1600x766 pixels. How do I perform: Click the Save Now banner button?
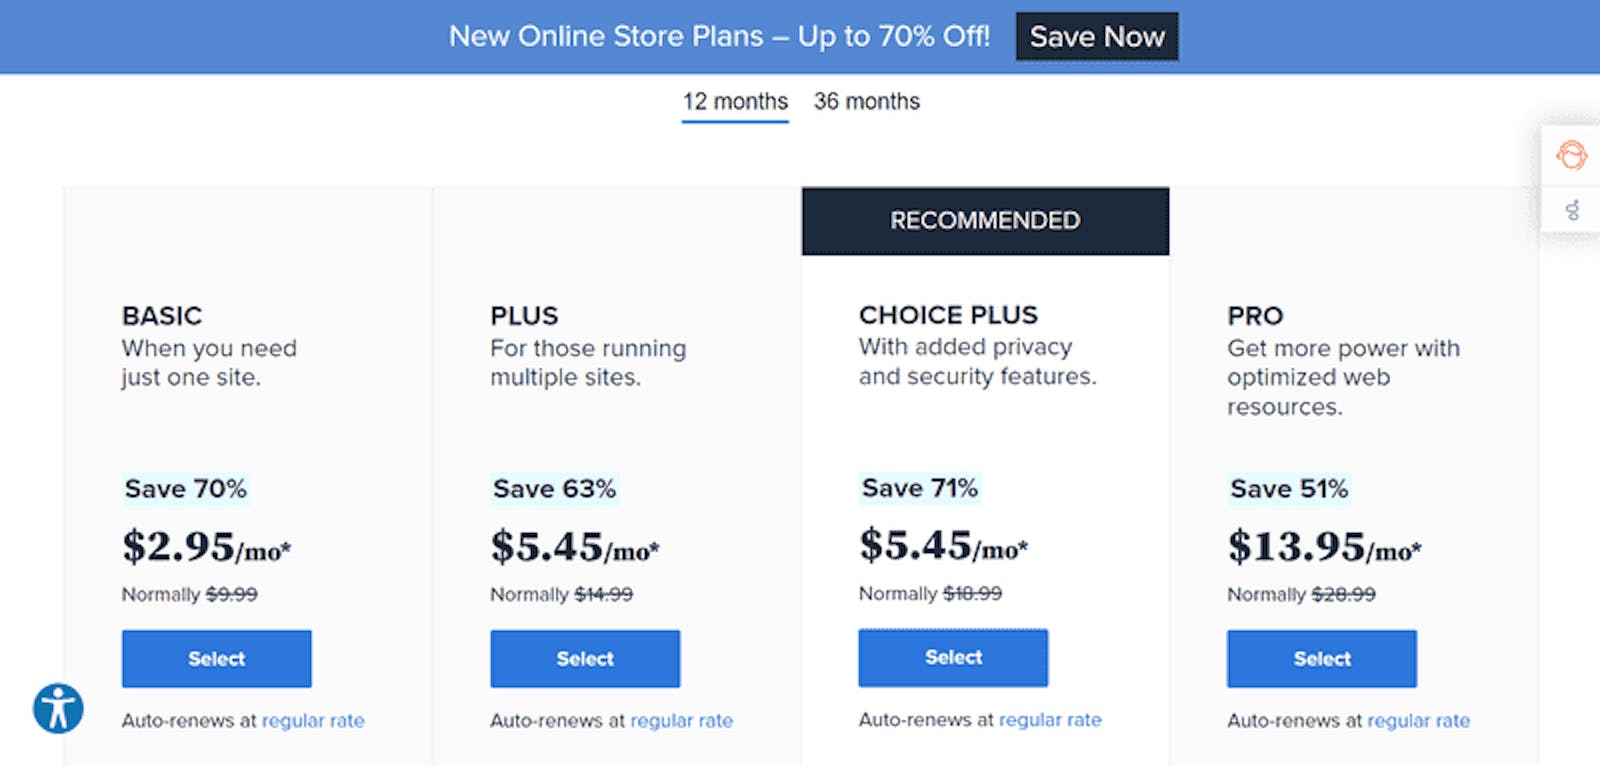[x=1097, y=37]
